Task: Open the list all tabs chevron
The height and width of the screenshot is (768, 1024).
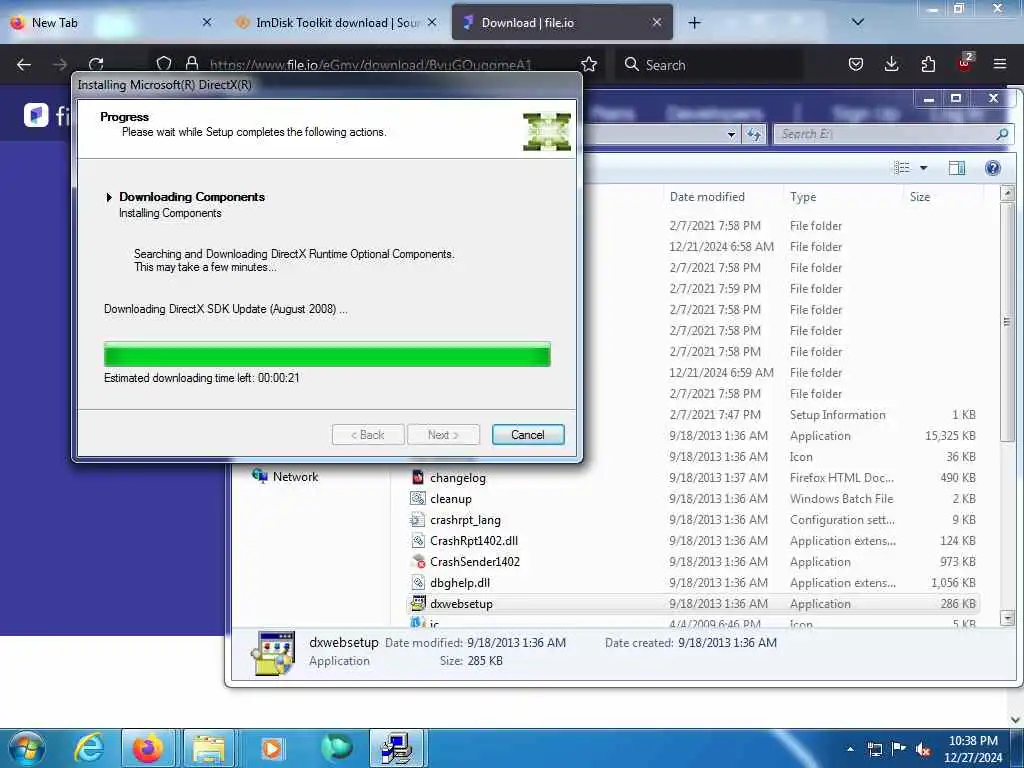Action: pos(858,22)
